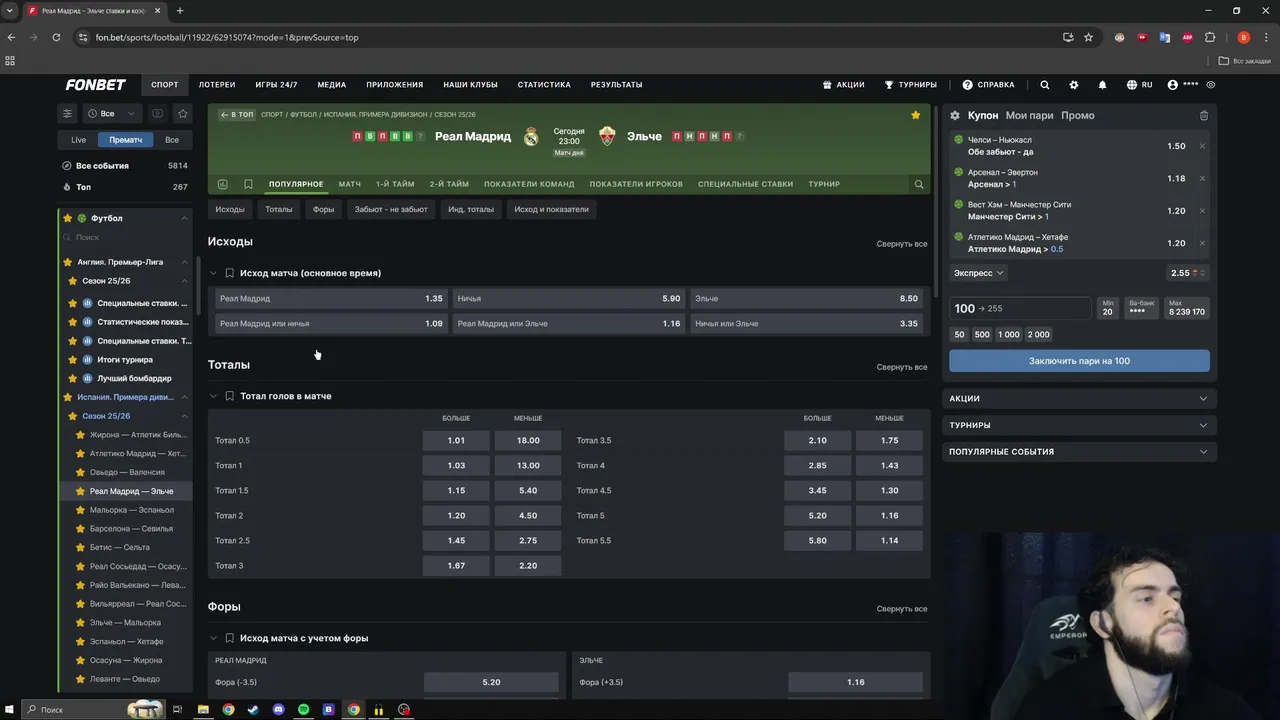This screenshot has width=1280, height=720.
Task: Switch to the МАТЧ tab
Action: tap(350, 184)
